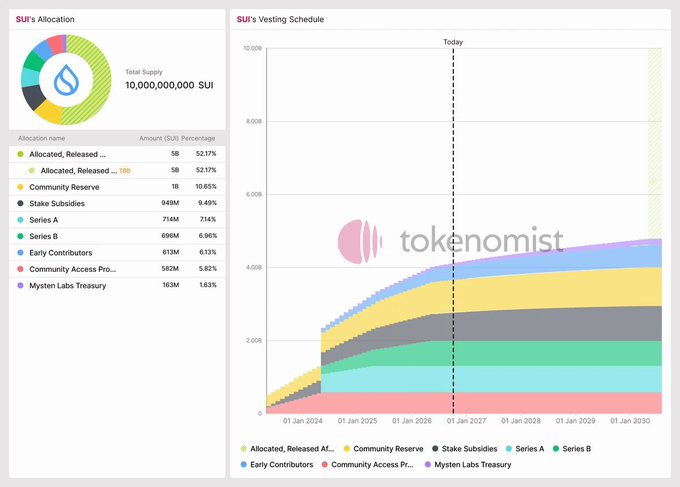Click the yellow Community Reserve donut segment
Viewport: 680px width, 487px height.
pyautogui.click(x=49, y=112)
